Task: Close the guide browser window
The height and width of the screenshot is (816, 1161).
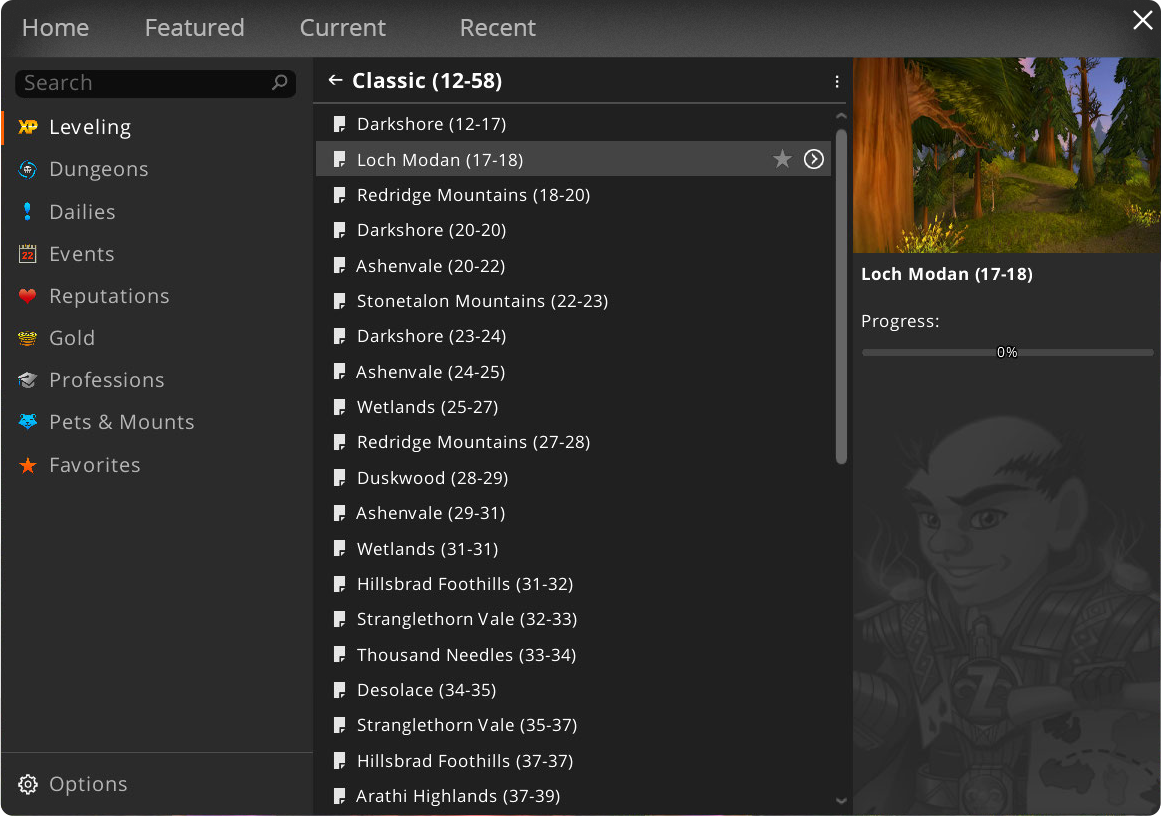Action: click(1142, 20)
